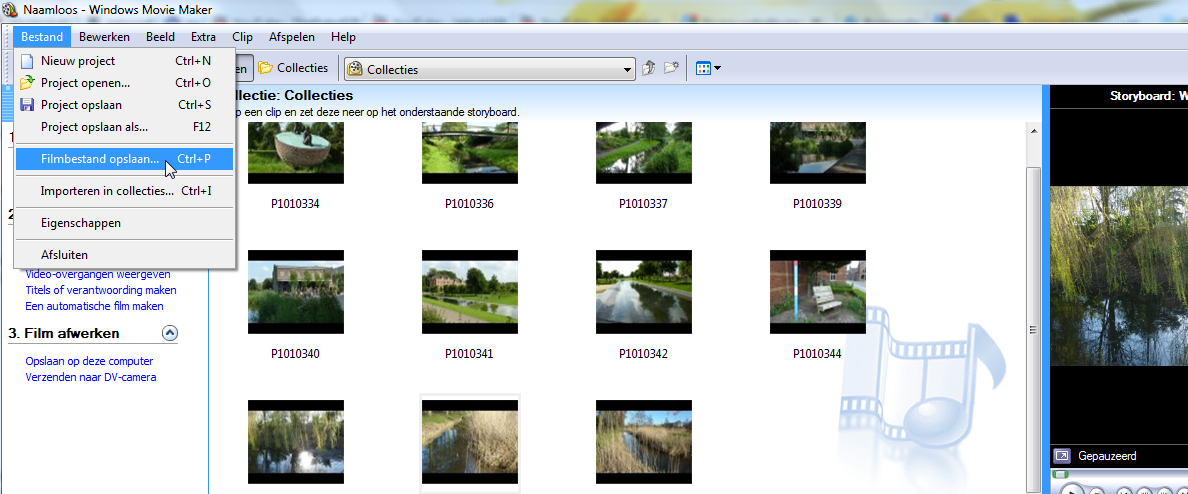The height and width of the screenshot is (494, 1188).
Task: Create new collection folder icon
Action: pyautogui.click(x=671, y=69)
